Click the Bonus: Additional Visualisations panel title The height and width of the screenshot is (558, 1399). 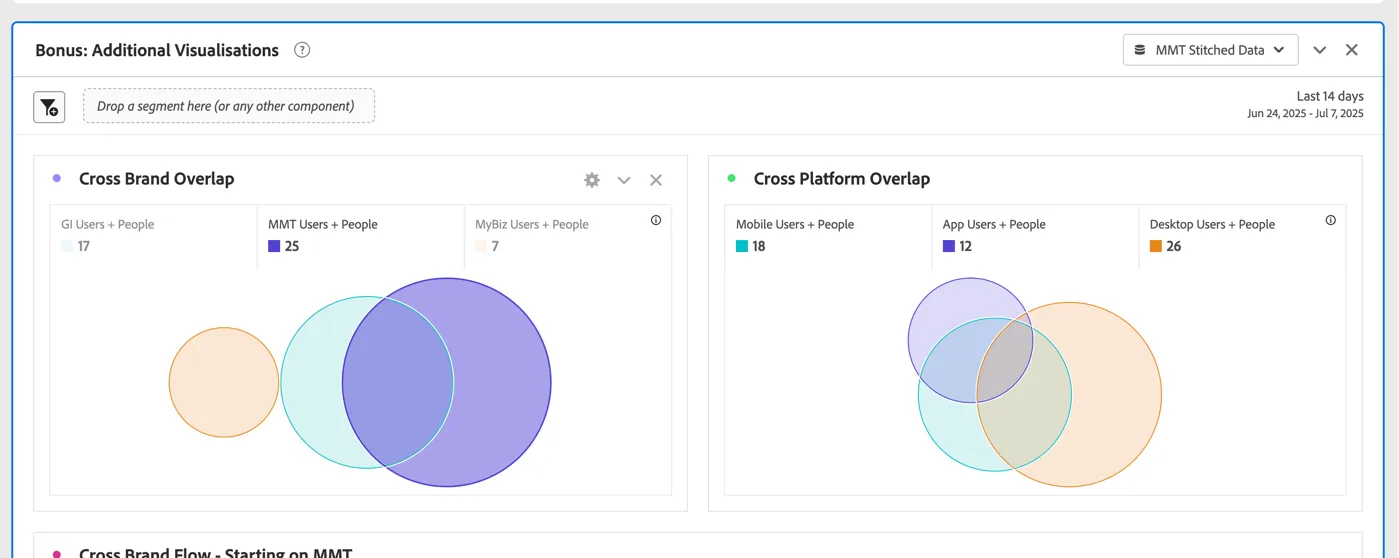point(157,50)
